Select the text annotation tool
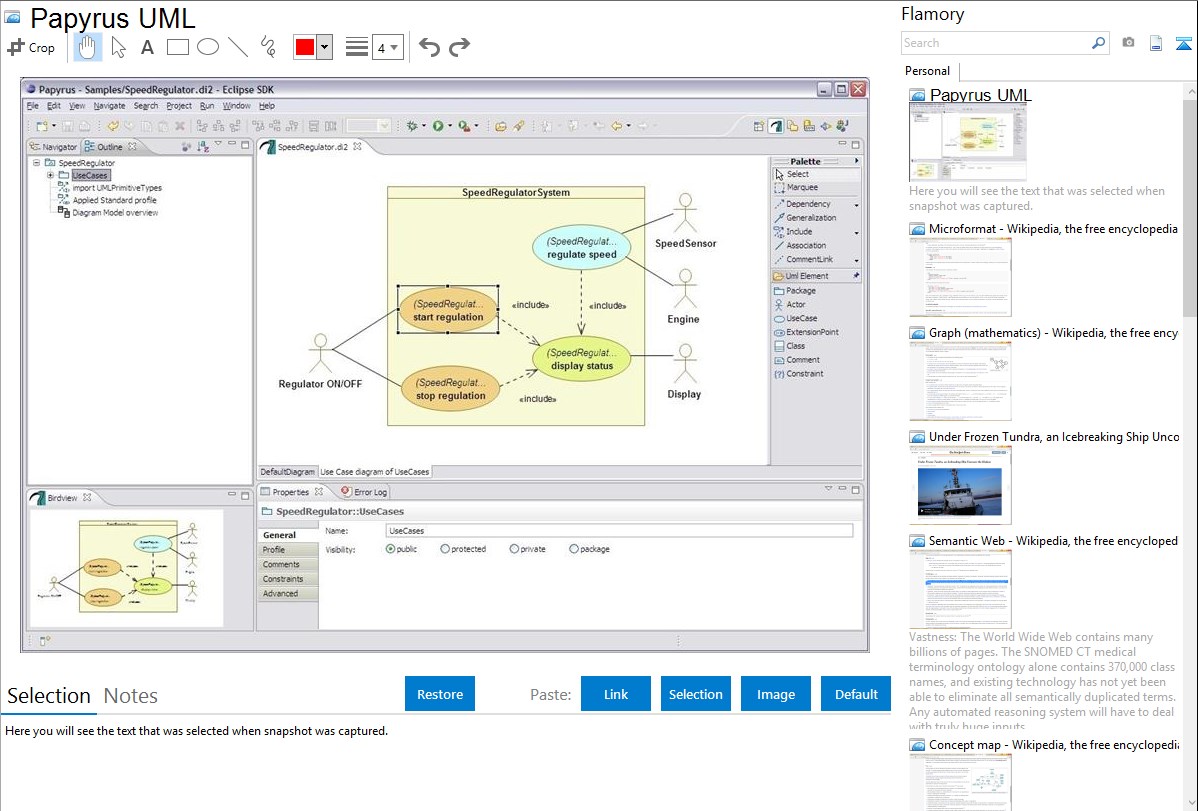This screenshot has width=1198, height=811. pos(147,47)
